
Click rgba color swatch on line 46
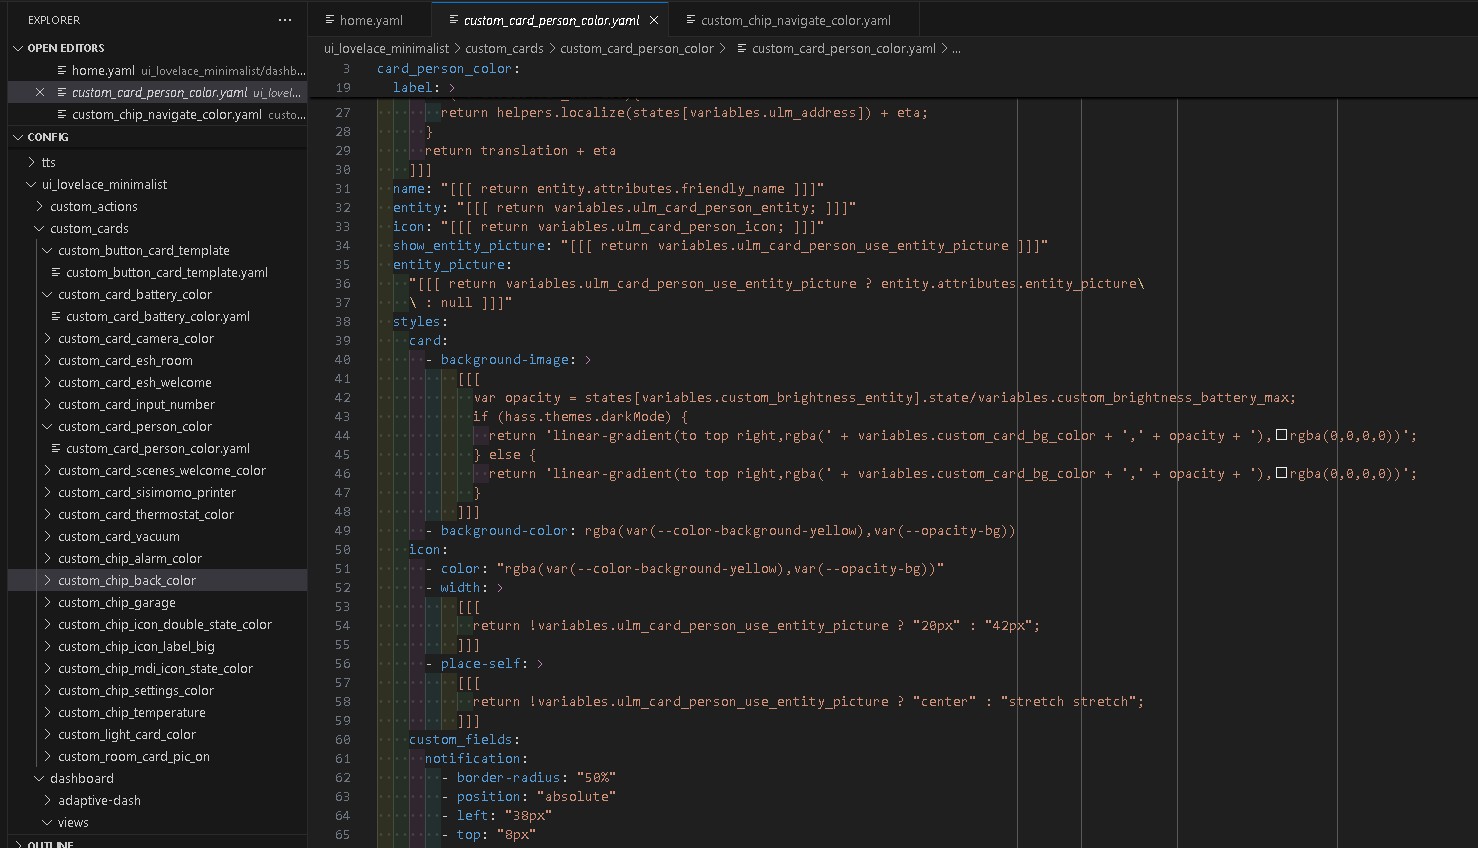click(1281, 473)
